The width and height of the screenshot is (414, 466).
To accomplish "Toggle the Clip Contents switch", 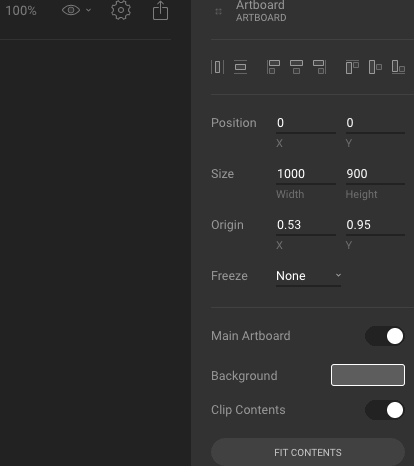I will (385, 410).
